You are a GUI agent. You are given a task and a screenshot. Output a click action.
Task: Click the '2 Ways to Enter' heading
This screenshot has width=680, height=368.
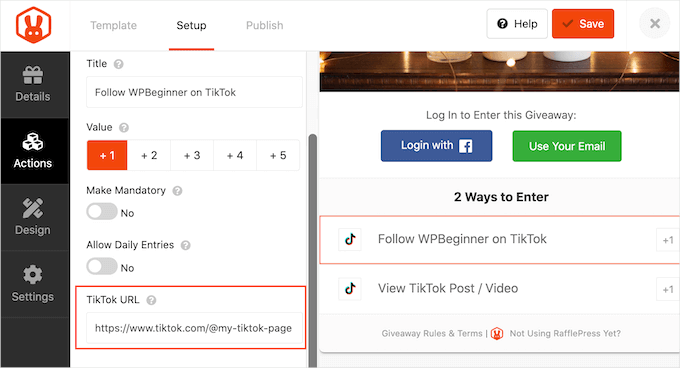[x=501, y=197]
